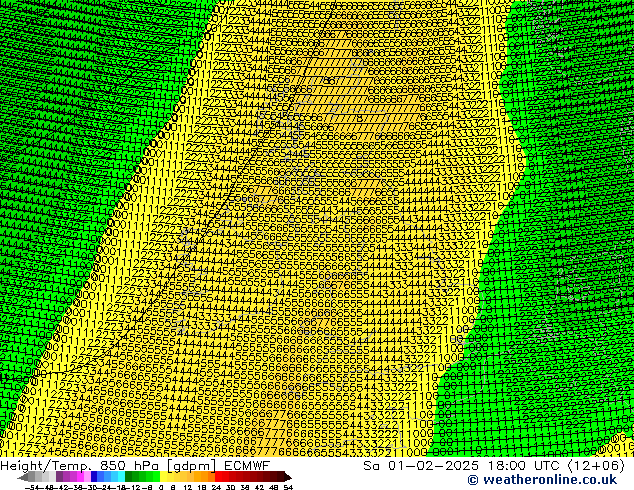Click the -54 value on legend scale
Viewport: 634px width, 490px height.
point(32,487)
